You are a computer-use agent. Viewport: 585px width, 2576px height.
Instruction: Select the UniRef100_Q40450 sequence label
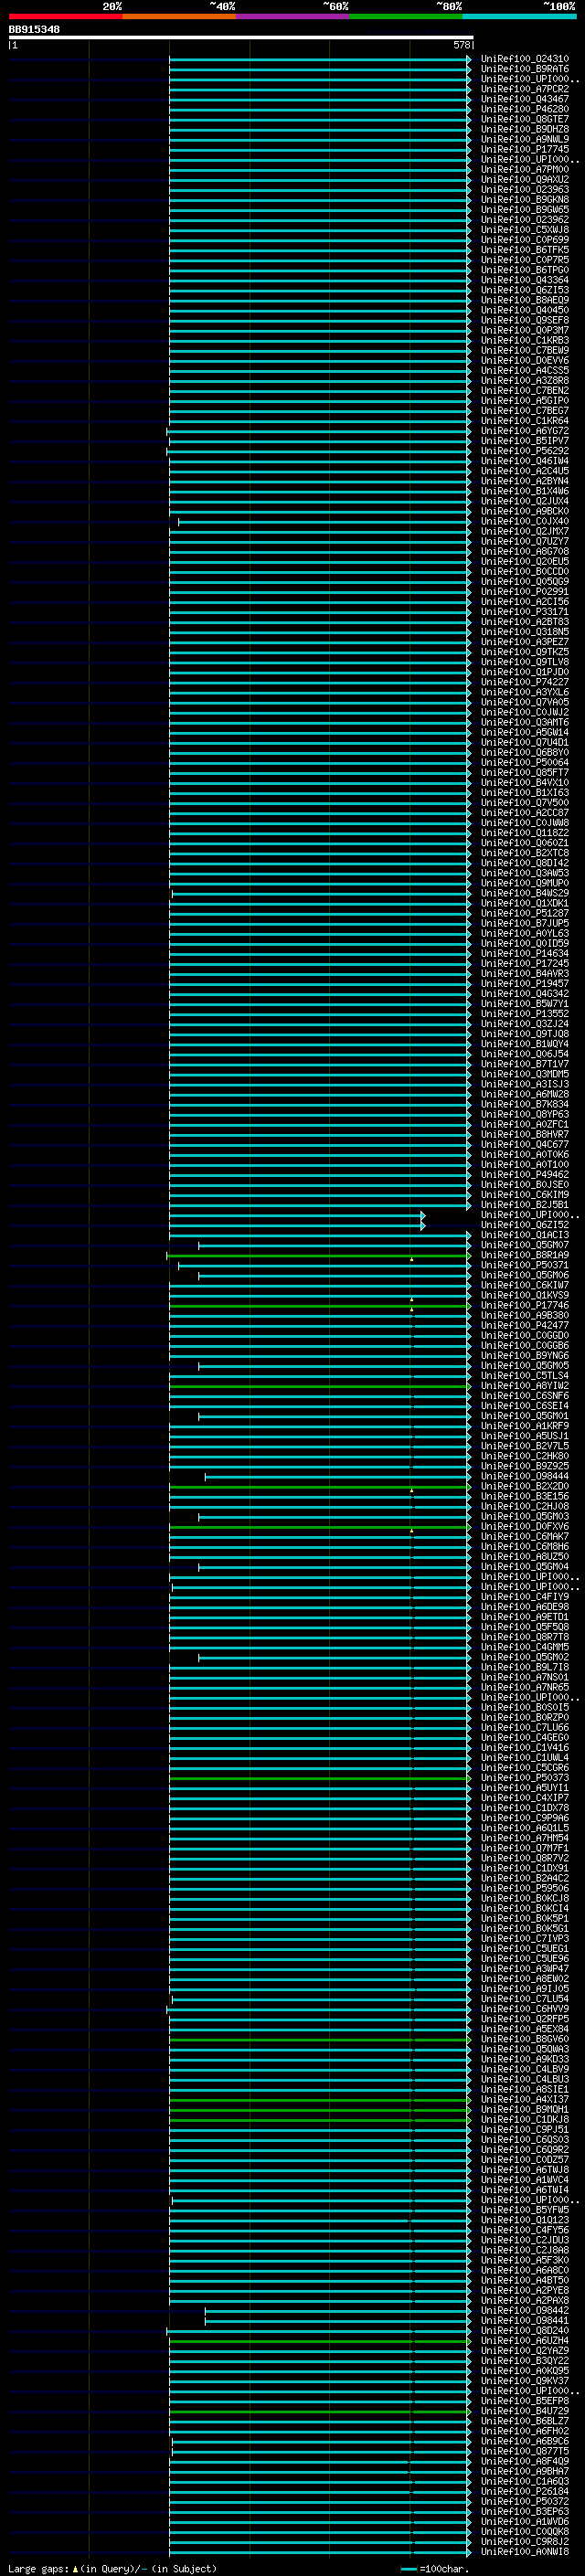[525, 310]
